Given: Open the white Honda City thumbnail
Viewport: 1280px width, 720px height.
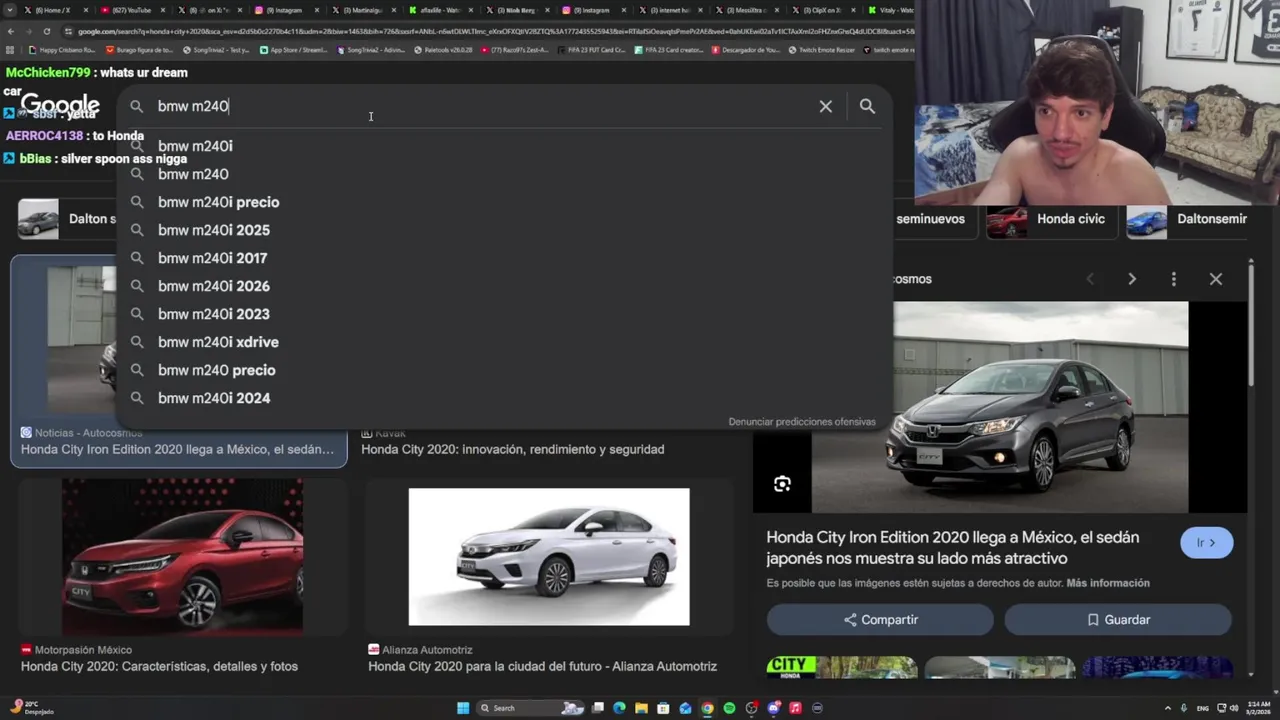Looking at the screenshot, I should pos(549,557).
